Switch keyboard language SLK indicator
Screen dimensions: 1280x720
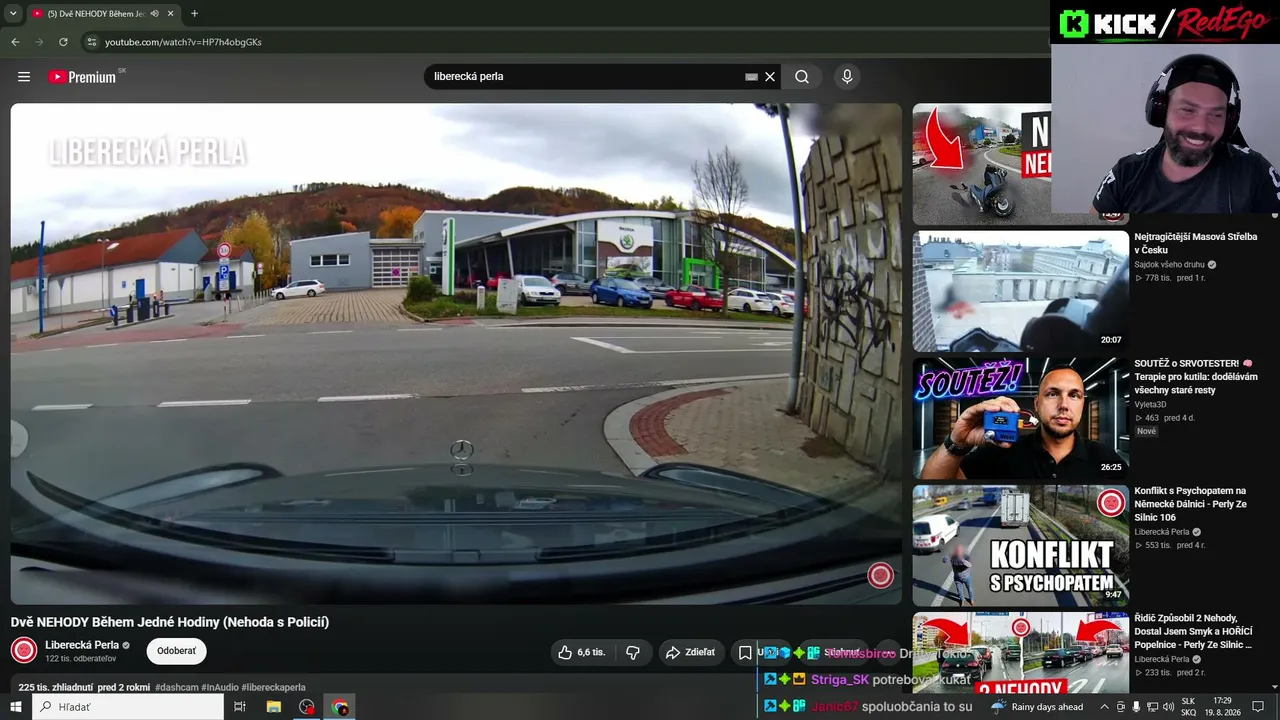pyautogui.click(x=1188, y=707)
